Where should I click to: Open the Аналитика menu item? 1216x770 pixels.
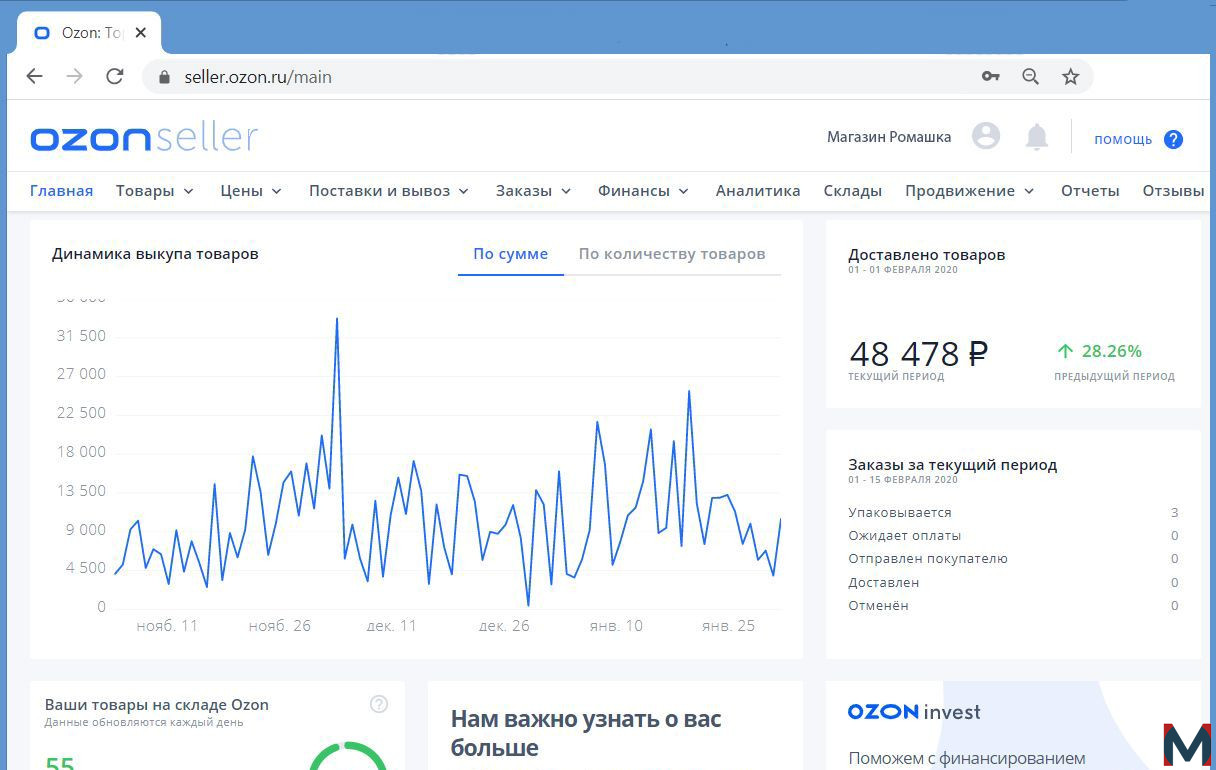pyautogui.click(x=758, y=191)
